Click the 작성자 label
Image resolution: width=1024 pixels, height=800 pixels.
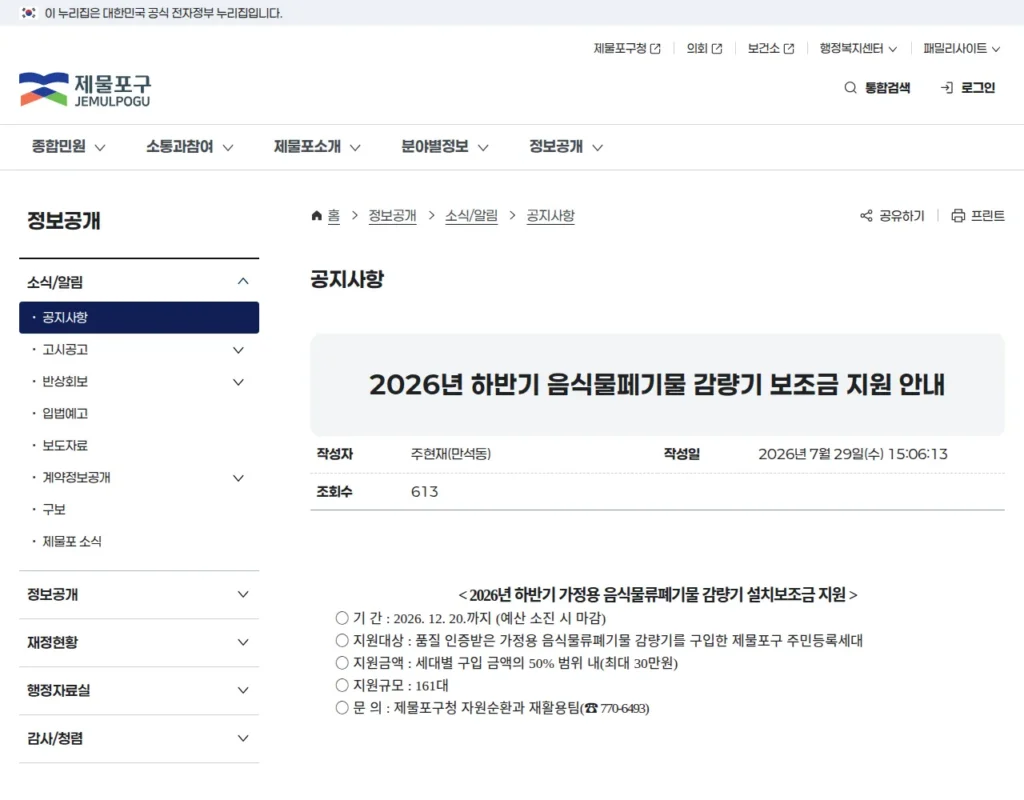click(x=334, y=454)
